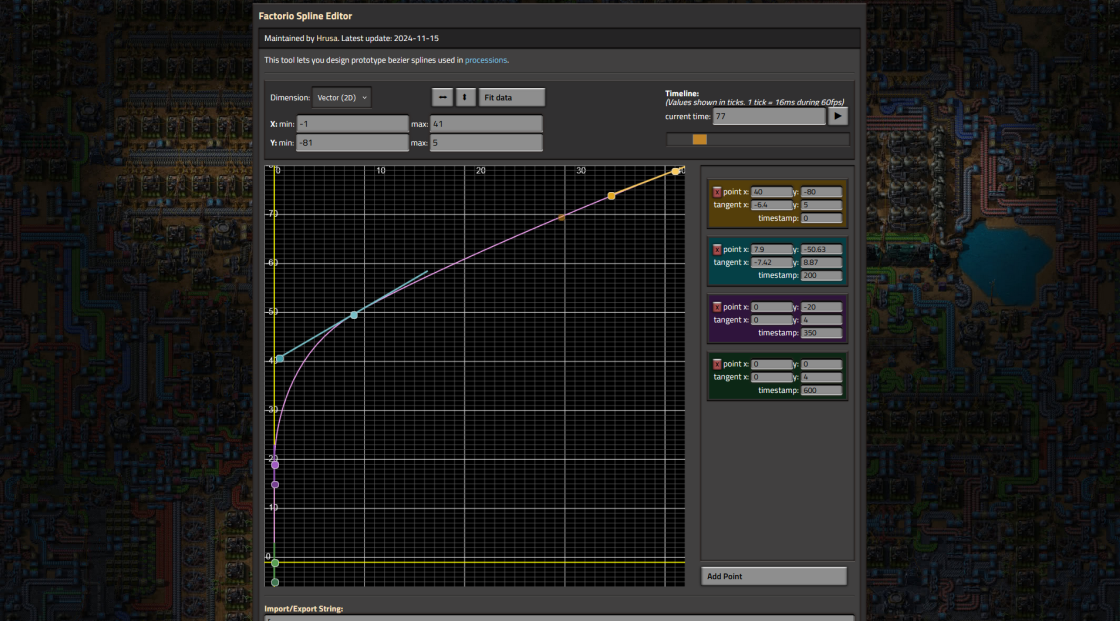Click the Y min field with -81

(x=352, y=143)
